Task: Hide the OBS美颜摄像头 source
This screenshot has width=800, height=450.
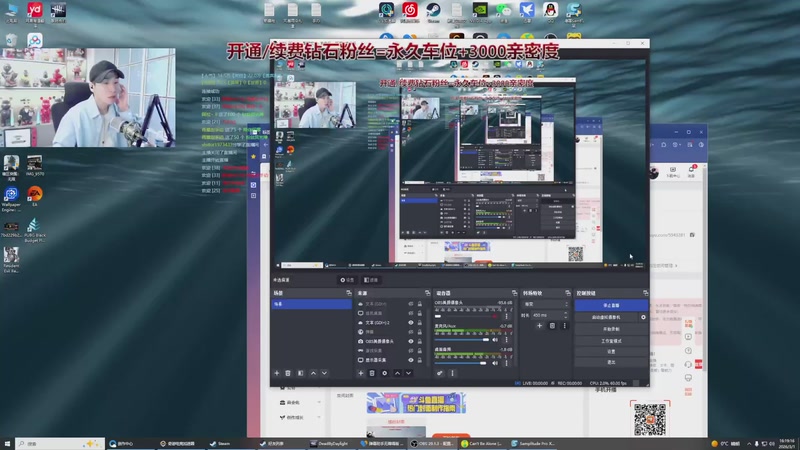Action: click(x=411, y=341)
